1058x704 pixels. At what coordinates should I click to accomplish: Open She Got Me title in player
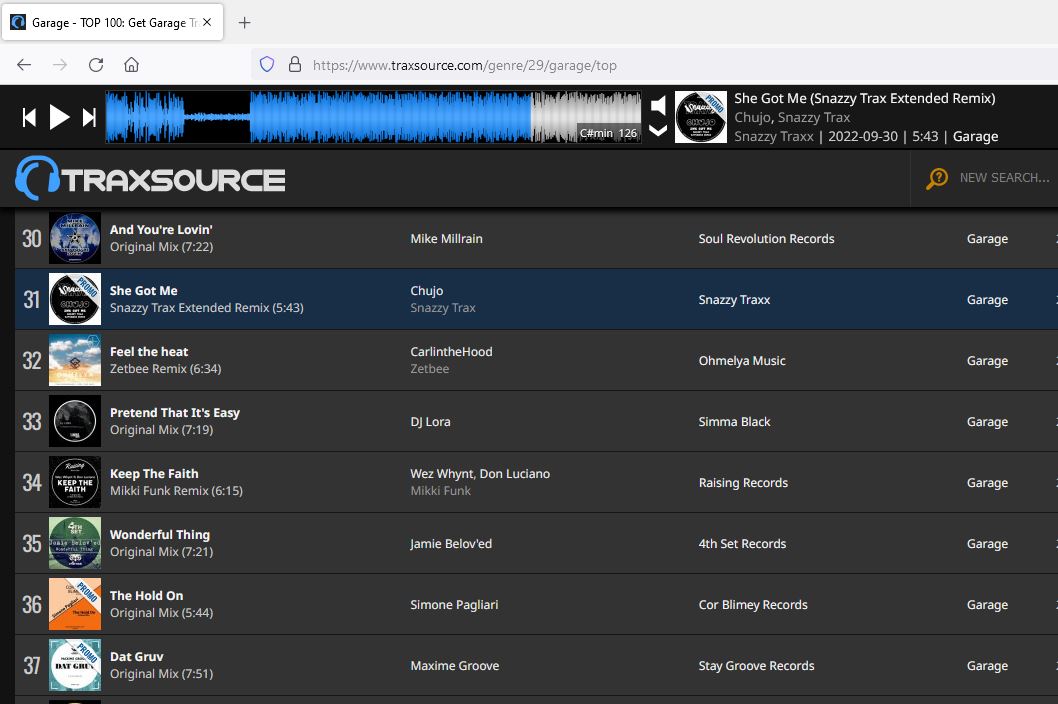tap(864, 99)
